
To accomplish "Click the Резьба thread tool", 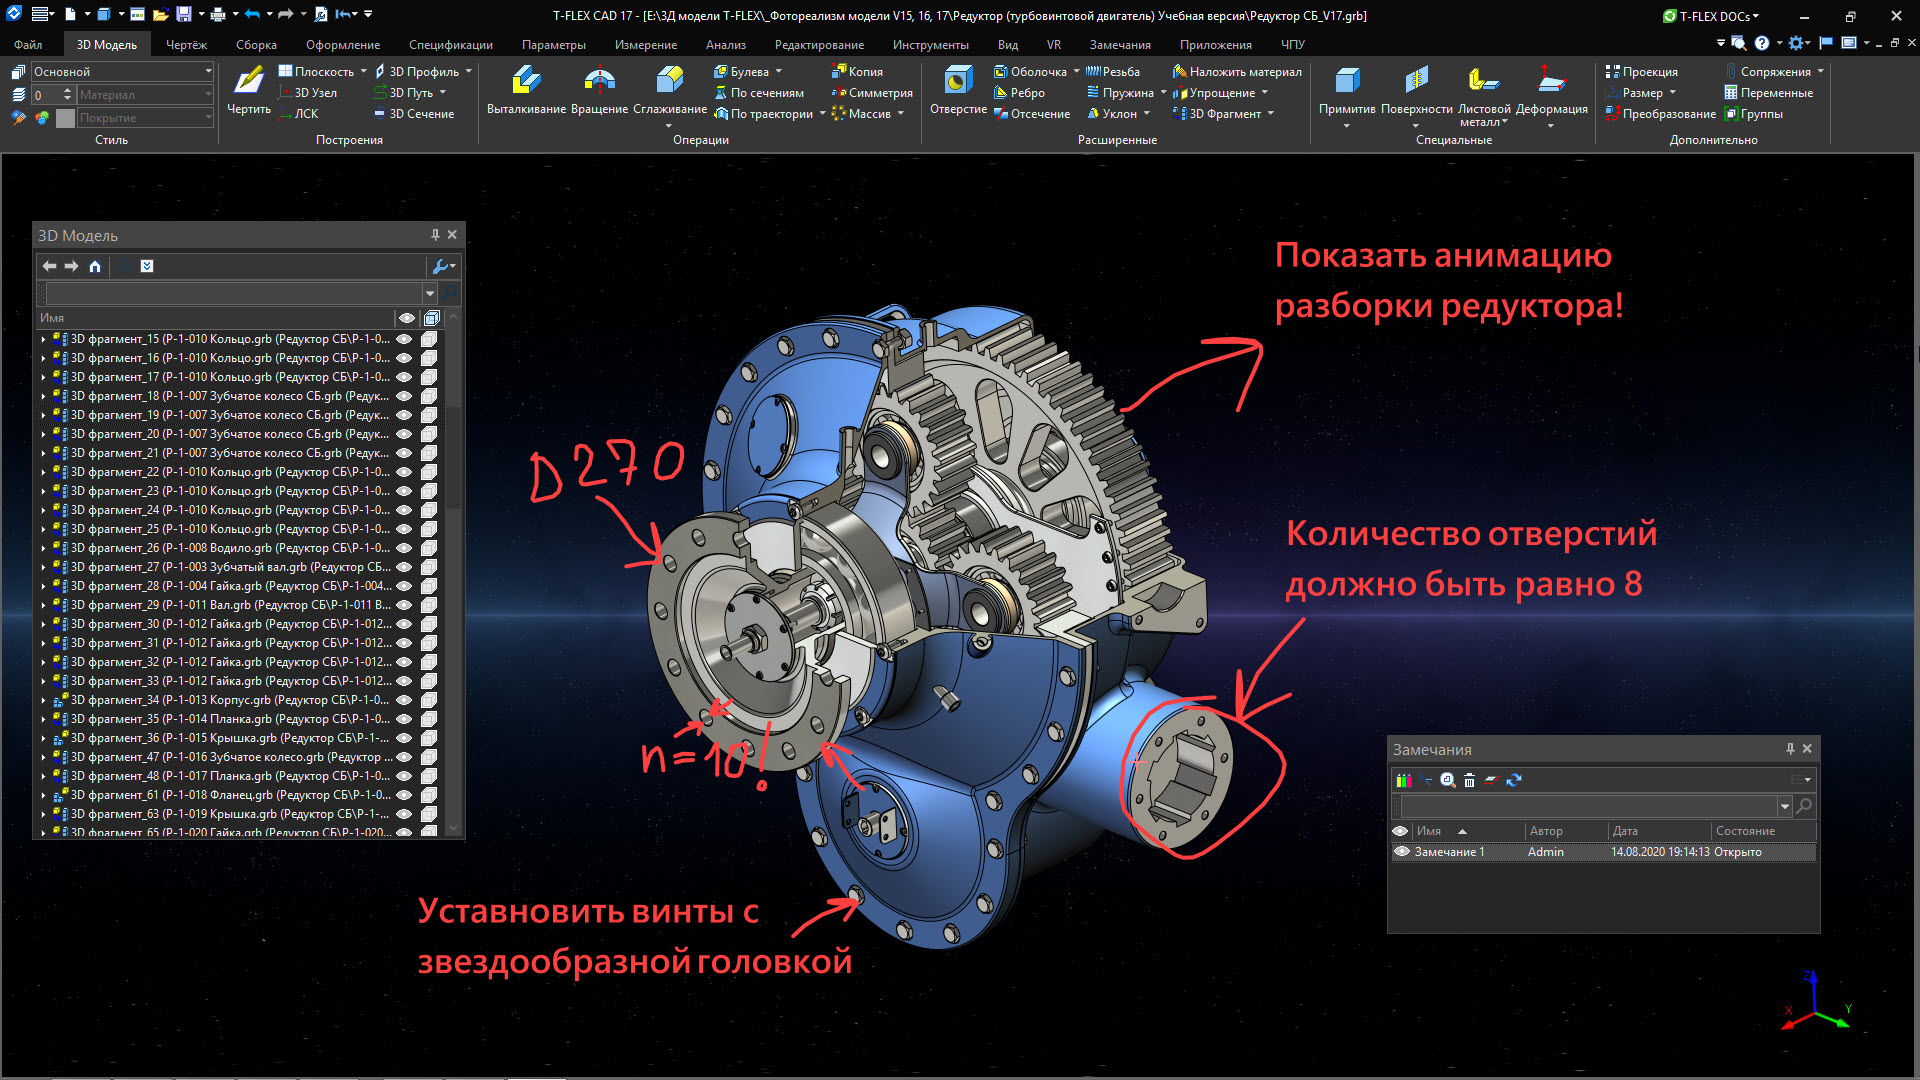I will (x=1113, y=71).
